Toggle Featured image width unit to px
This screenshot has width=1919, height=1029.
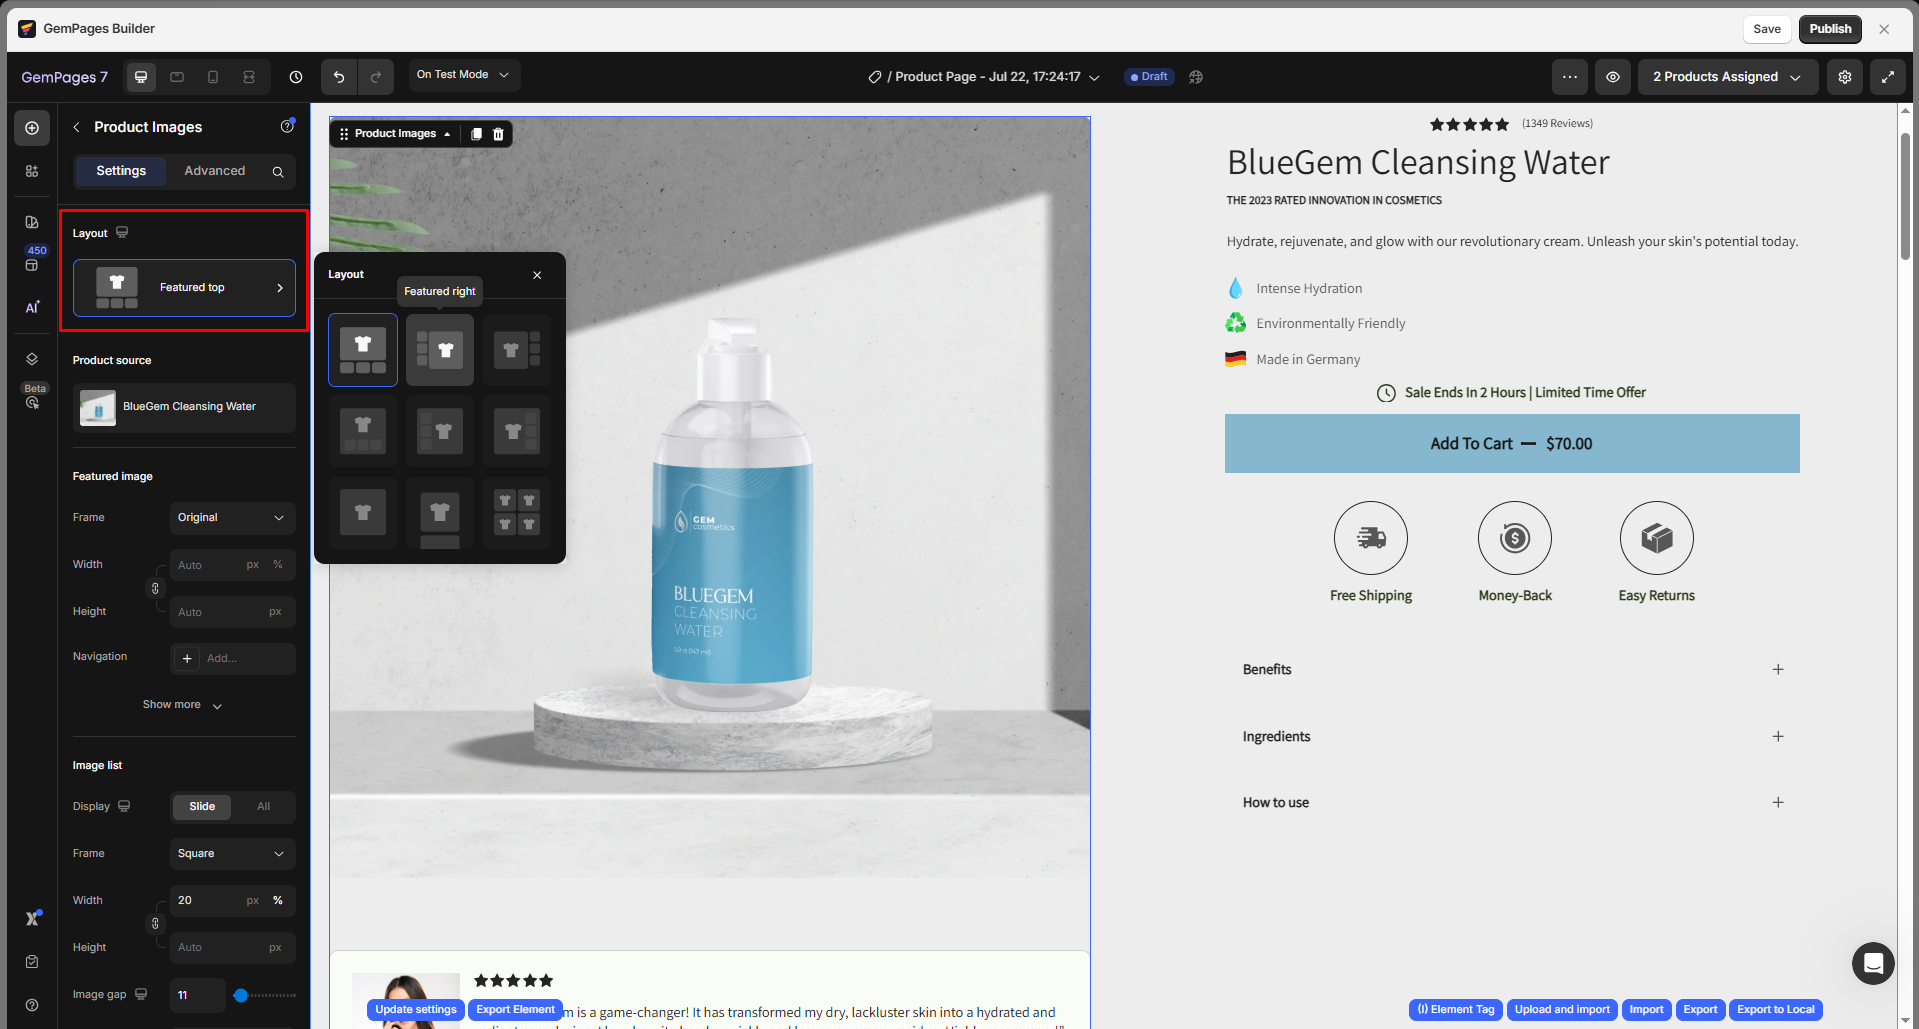point(253,565)
